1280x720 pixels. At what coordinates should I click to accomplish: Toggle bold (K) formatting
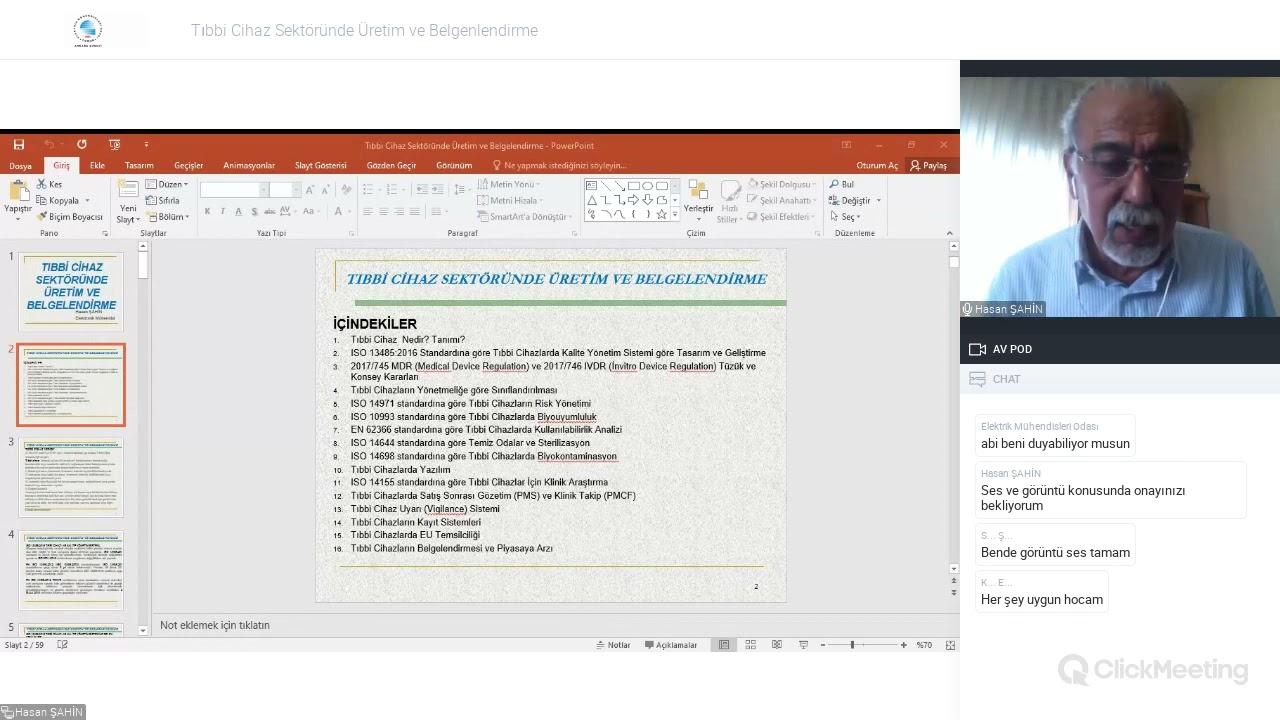tap(207, 211)
